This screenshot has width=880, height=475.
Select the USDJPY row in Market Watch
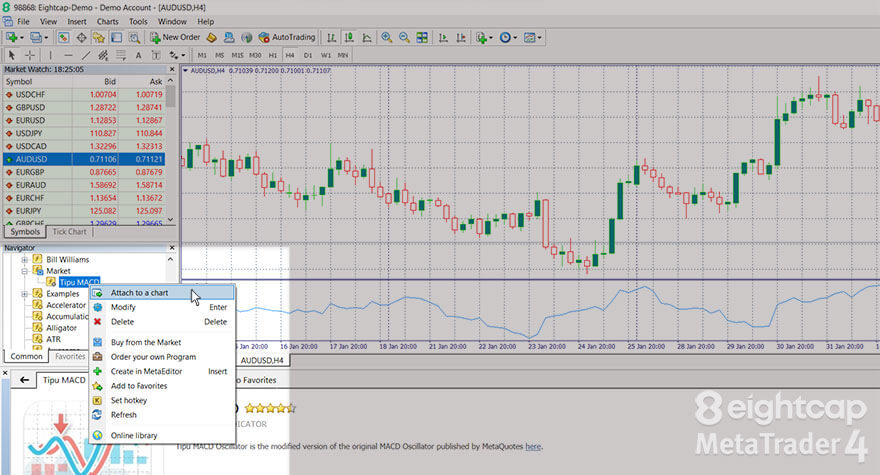(84, 133)
